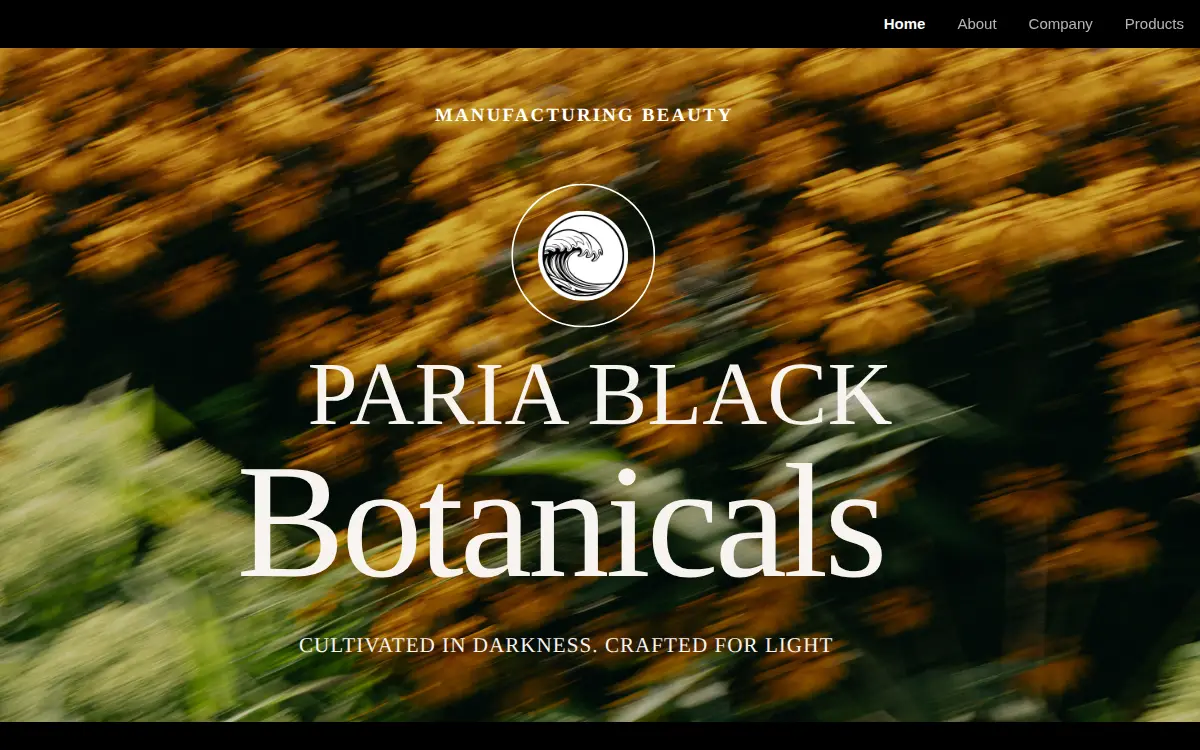The height and width of the screenshot is (750, 1200).
Task: Open the Company menu item
Action: 1060,24
